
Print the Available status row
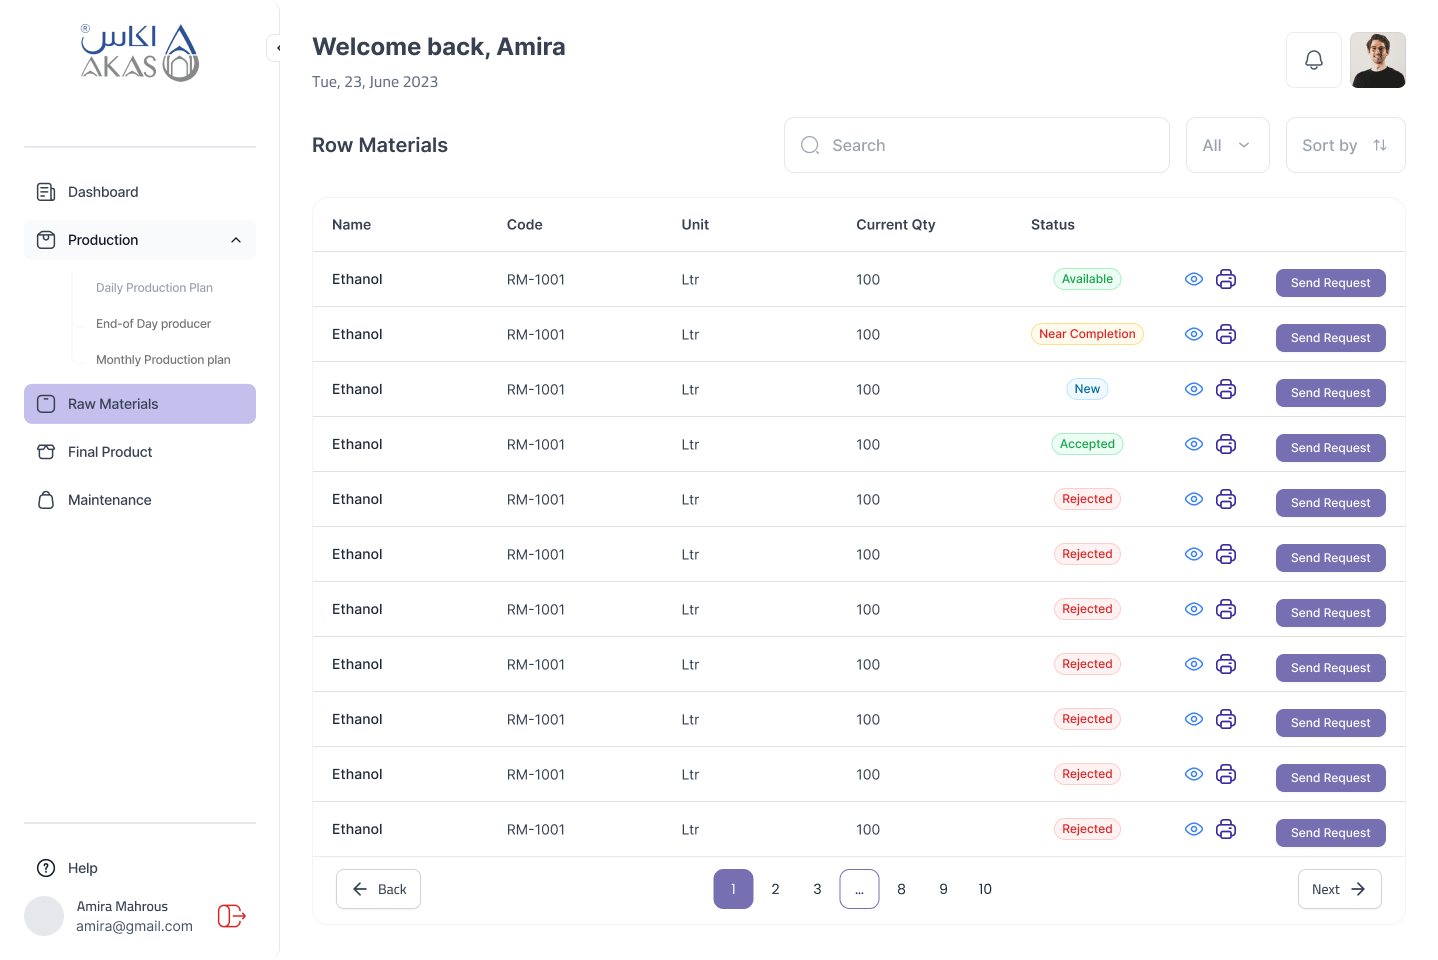[1226, 279]
